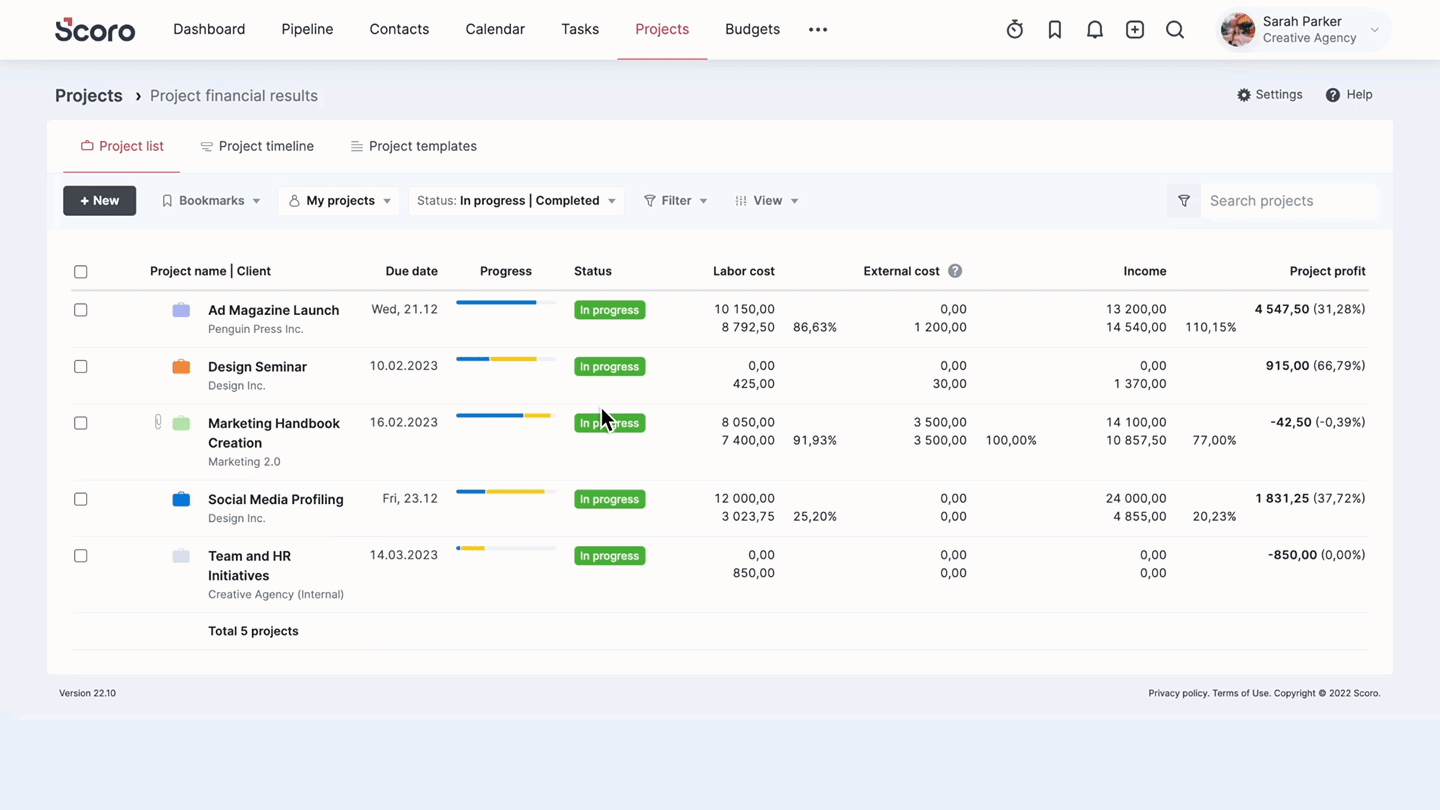Click the New project button
The width and height of the screenshot is (1440, 810).
click(x=100, y=201)
